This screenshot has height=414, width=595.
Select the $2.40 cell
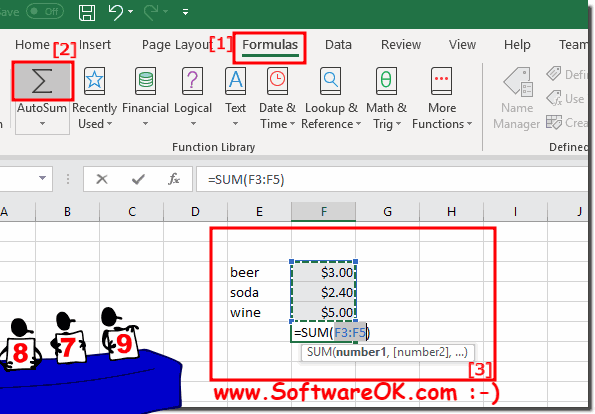tap(323, 292)
